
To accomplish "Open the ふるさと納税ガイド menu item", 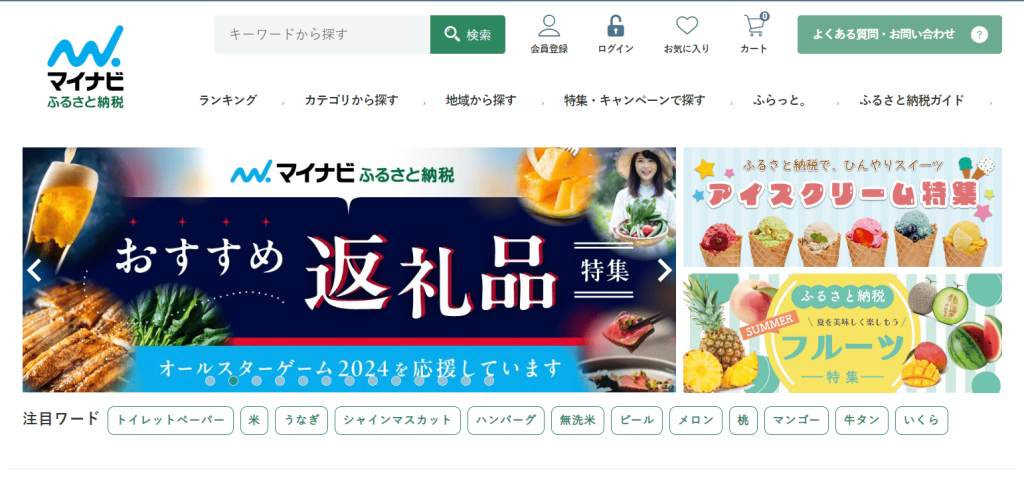I will coord(912,100).
